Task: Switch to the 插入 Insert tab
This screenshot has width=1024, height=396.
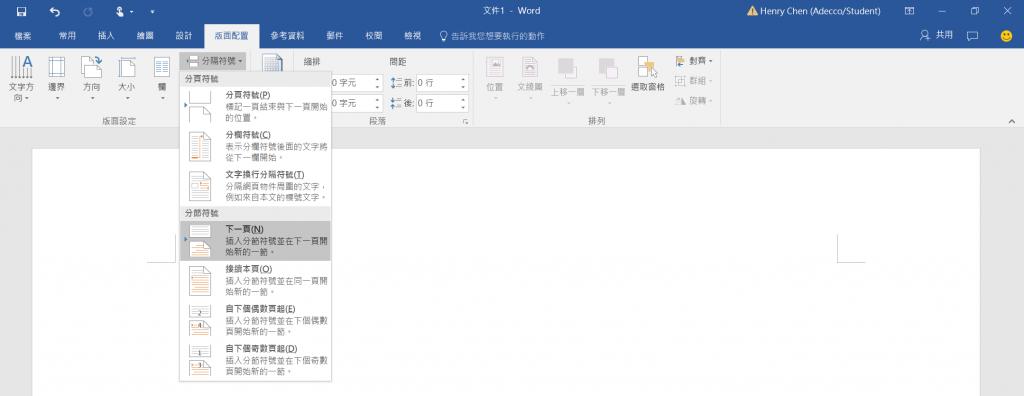Action: [x=106, y=36]
